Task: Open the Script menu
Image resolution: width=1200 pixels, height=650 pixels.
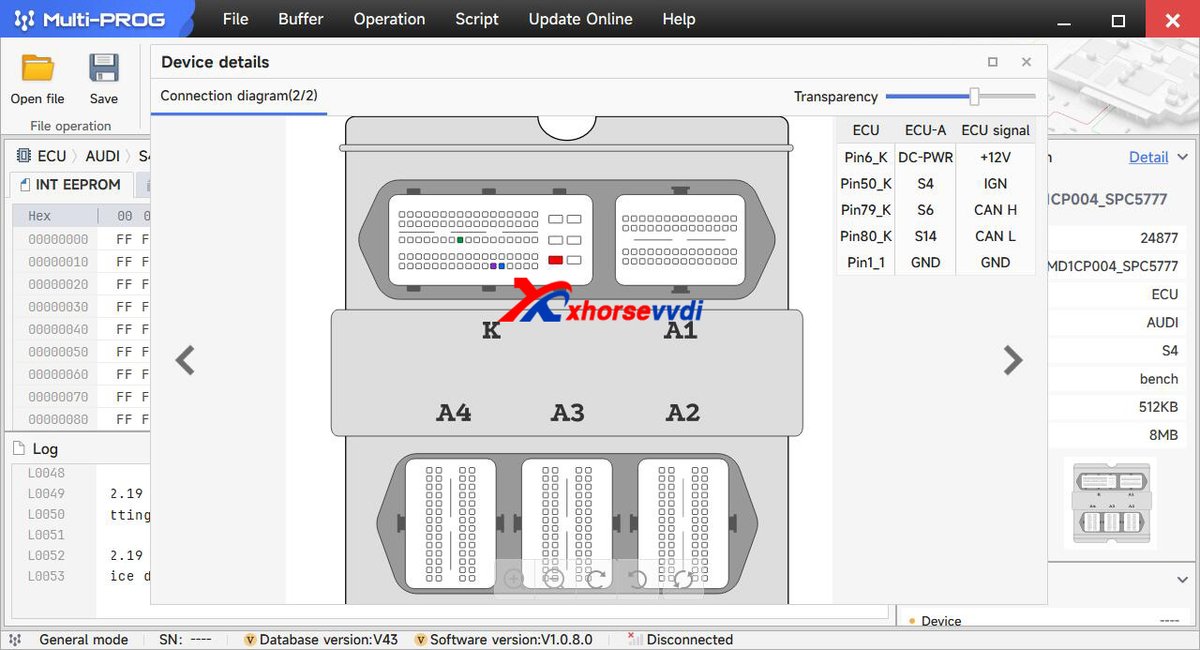Action: point(477,19)
